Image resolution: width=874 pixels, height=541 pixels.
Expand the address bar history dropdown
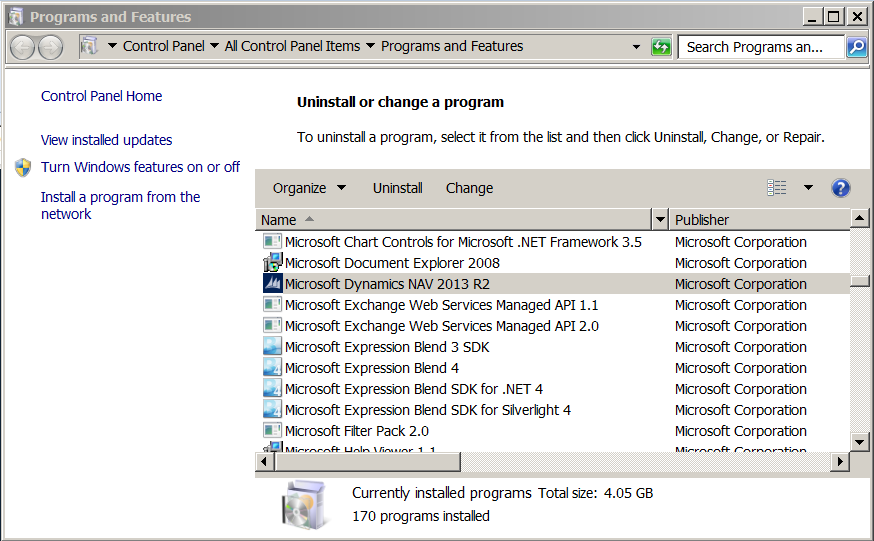tap(636, 47)
